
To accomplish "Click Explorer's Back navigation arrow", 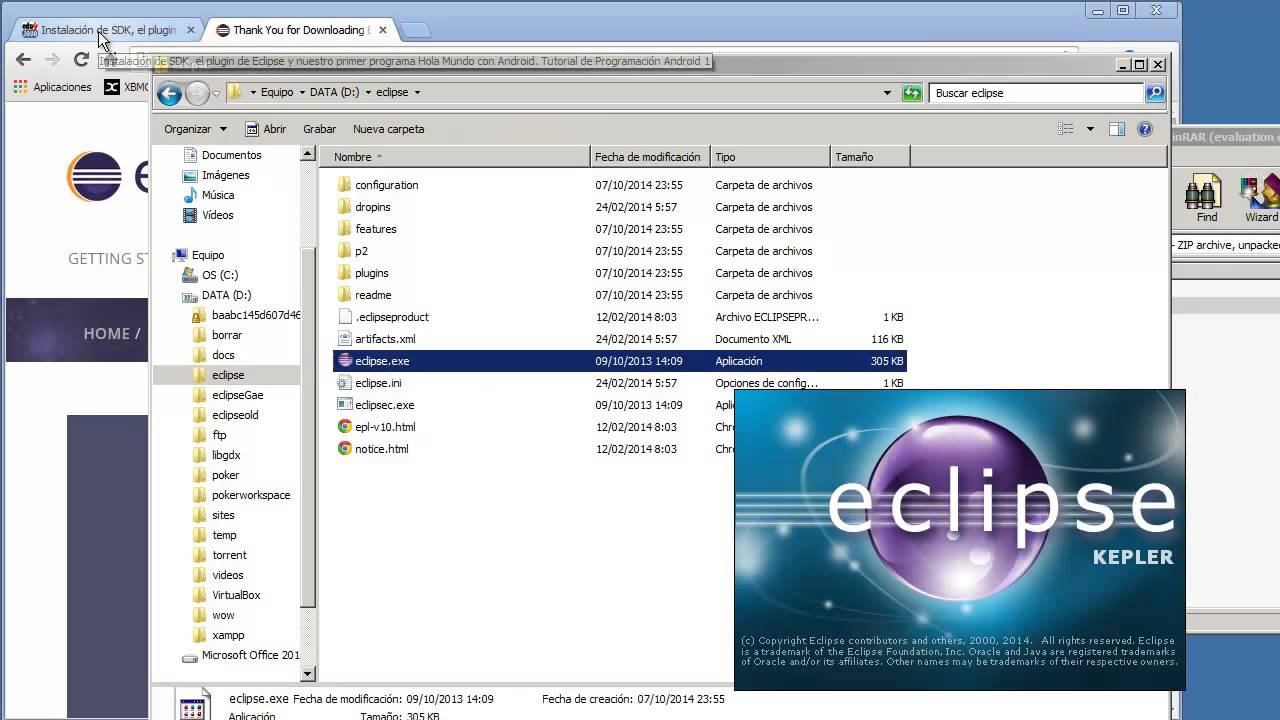I will point(169,93).
